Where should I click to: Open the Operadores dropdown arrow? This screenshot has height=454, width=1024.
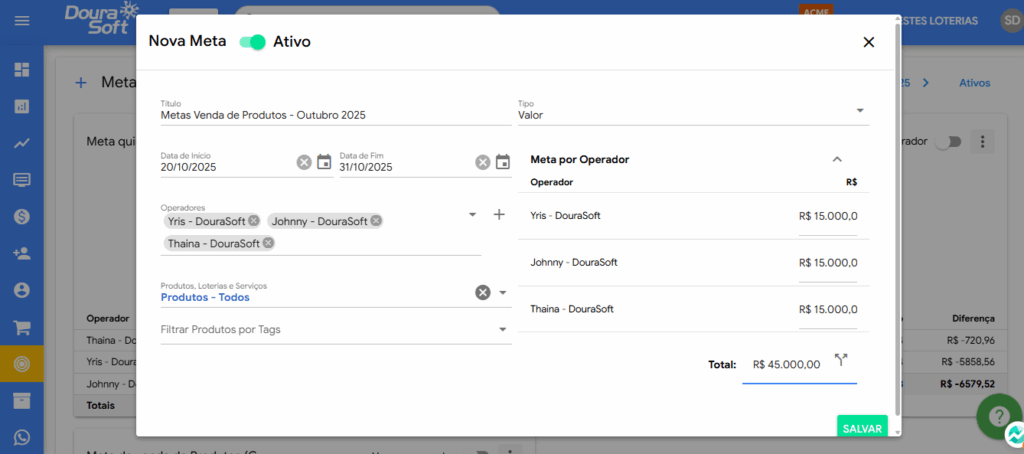472,215
